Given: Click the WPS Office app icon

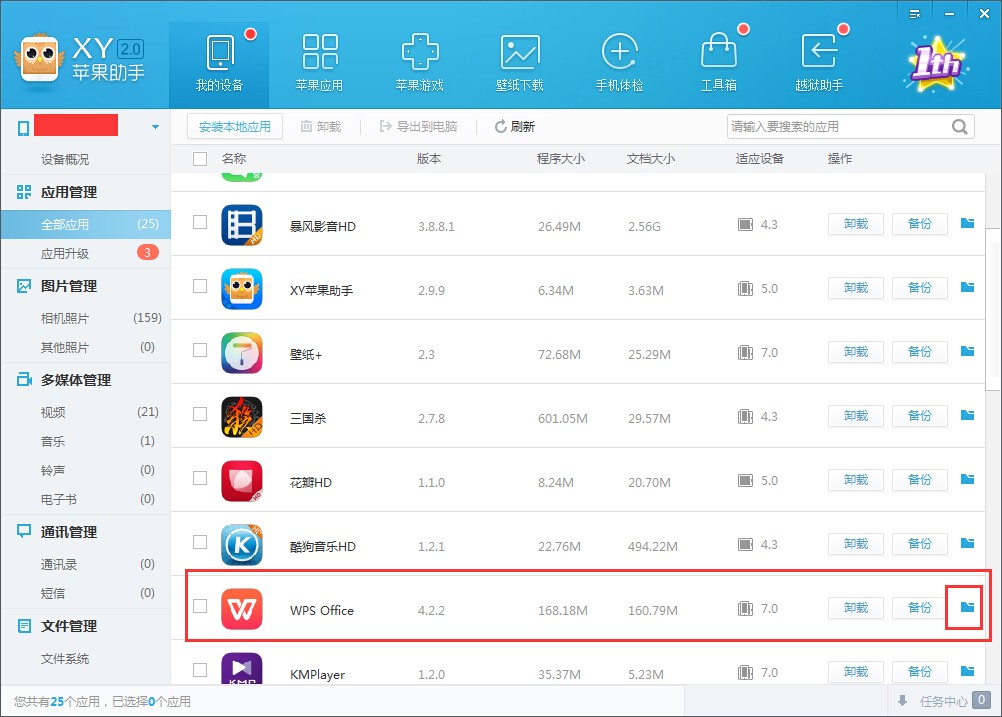Looking at the screenshot, I should [x=242, y=608].
